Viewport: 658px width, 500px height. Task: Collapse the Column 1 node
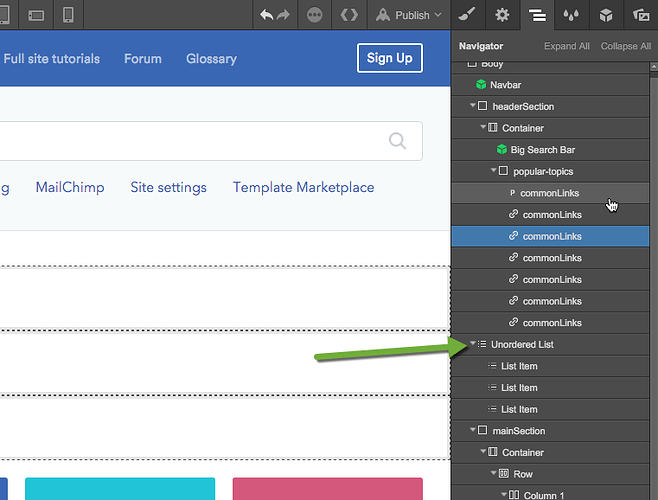[504, 494]
